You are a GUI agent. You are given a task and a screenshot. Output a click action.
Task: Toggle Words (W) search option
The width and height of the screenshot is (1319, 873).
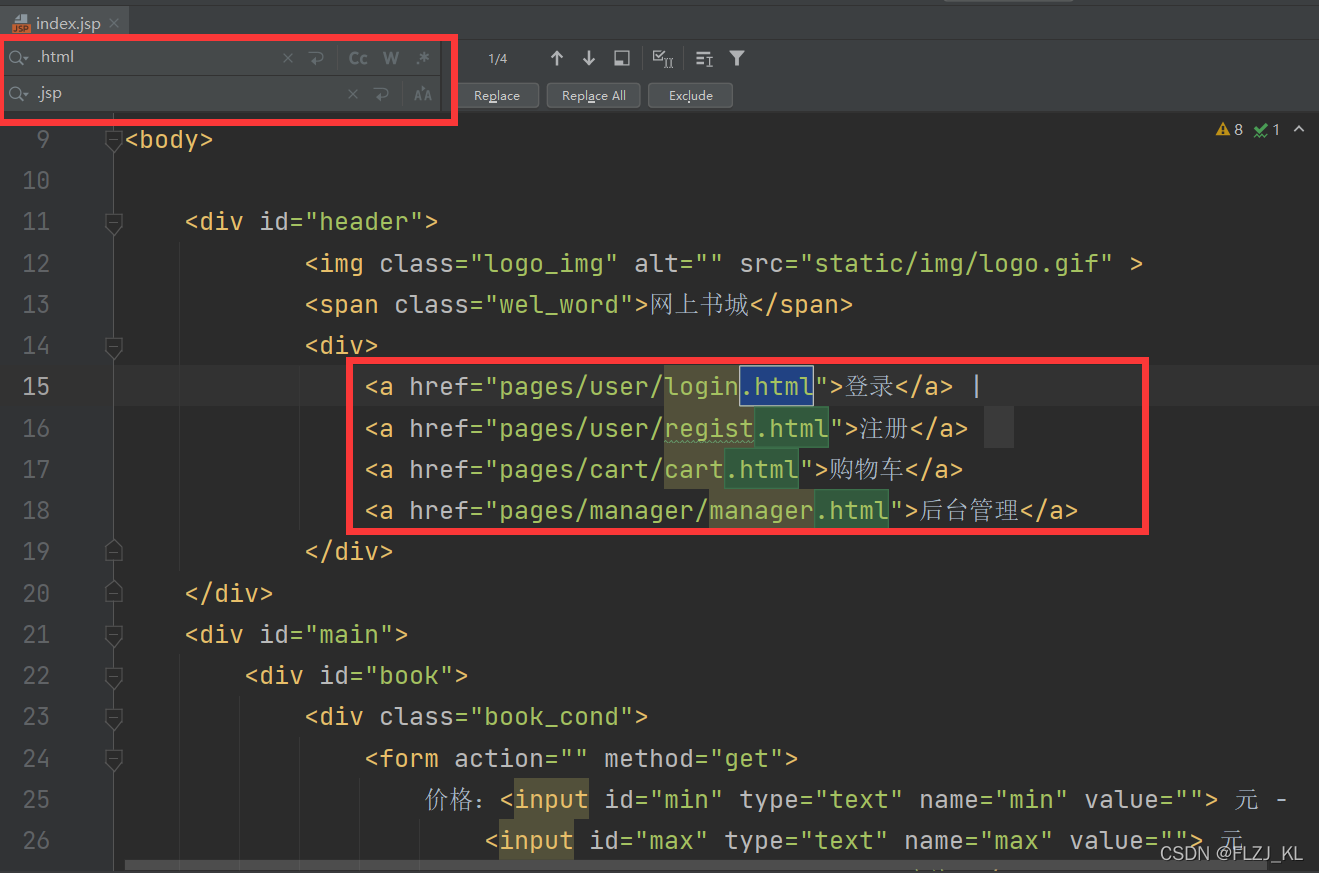pyautogui.click(x=391, y=59)
